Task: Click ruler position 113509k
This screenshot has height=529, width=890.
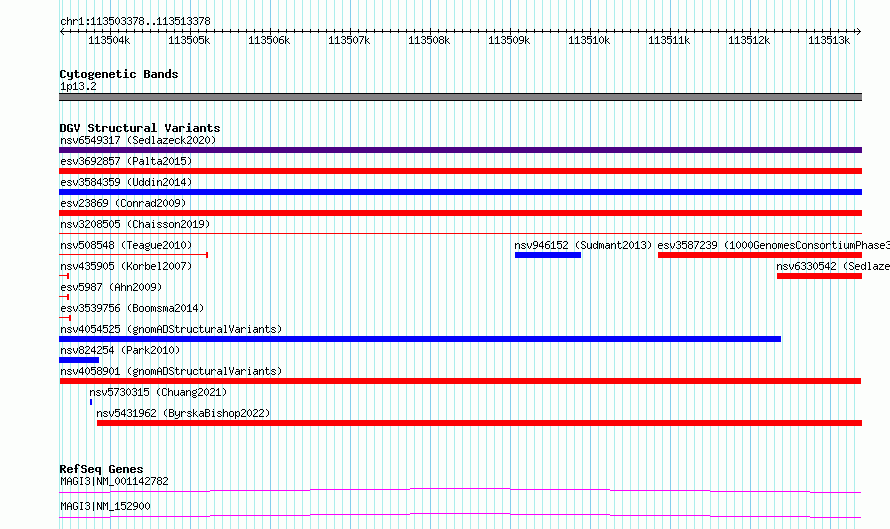Action: 509,40
